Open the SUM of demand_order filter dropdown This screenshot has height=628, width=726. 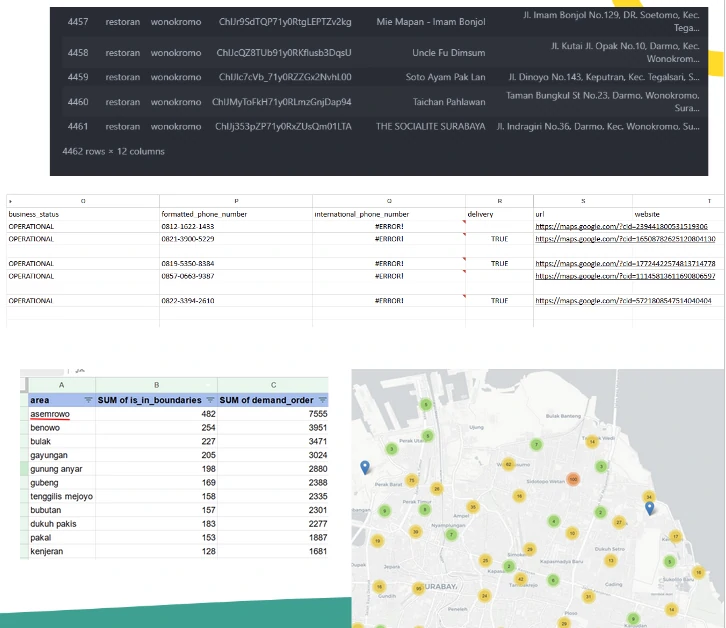click(x=321, y=400)
